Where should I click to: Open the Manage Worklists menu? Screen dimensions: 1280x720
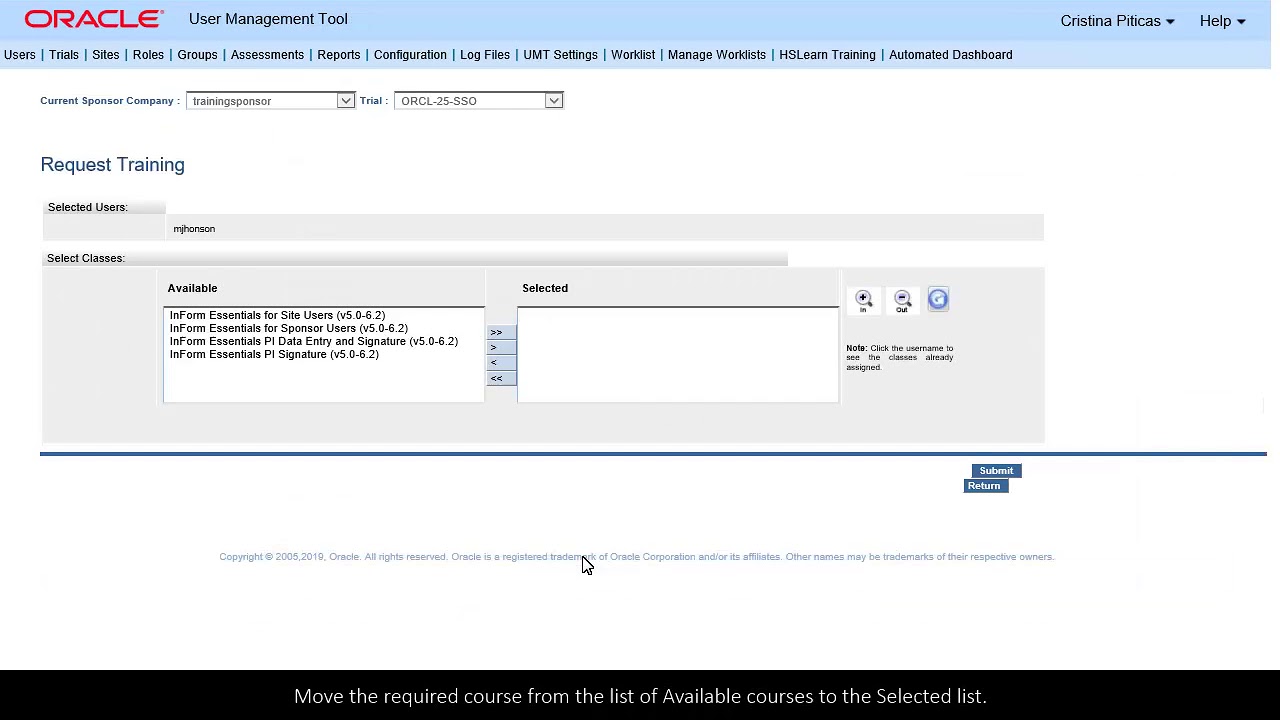pyautogui.click(x=717, y=55)
